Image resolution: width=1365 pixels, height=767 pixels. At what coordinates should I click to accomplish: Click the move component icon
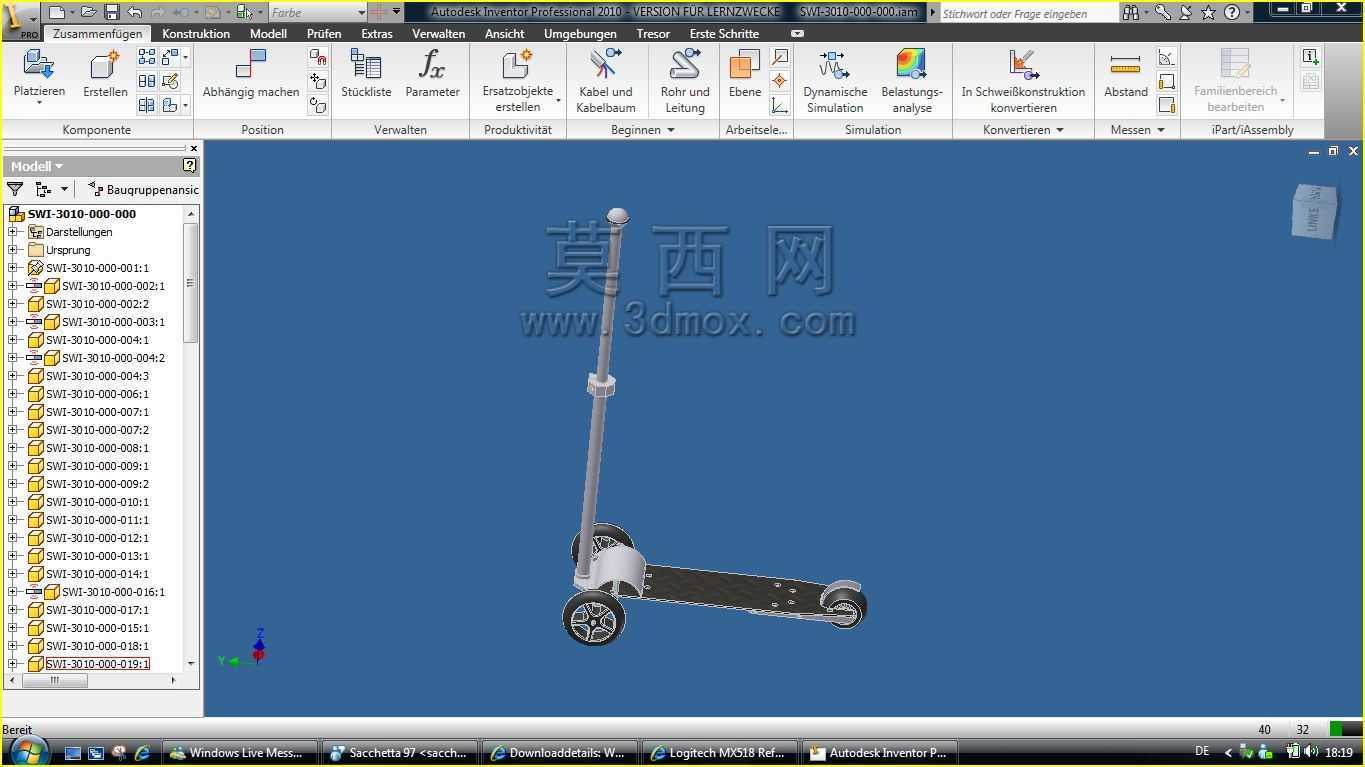click(x=318, y=81)
